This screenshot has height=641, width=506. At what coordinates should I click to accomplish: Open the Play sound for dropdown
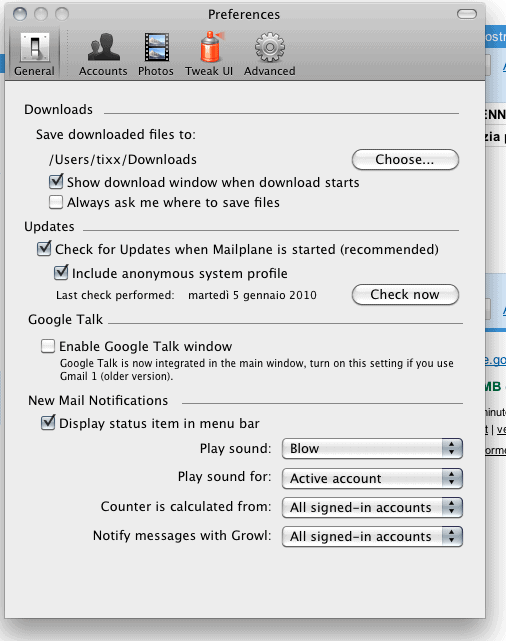click(x=372, y=478)
